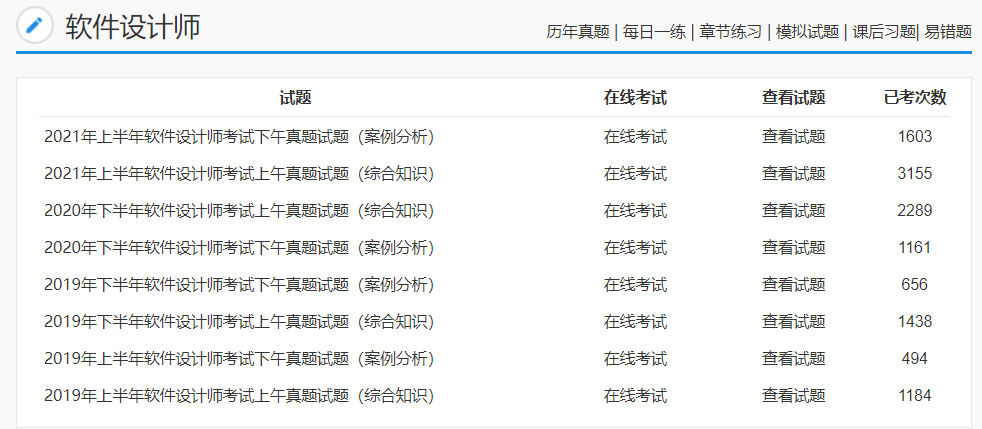Select the 课后习题 tab
Screen dimensions: 982x429
[x=884, y=31]
